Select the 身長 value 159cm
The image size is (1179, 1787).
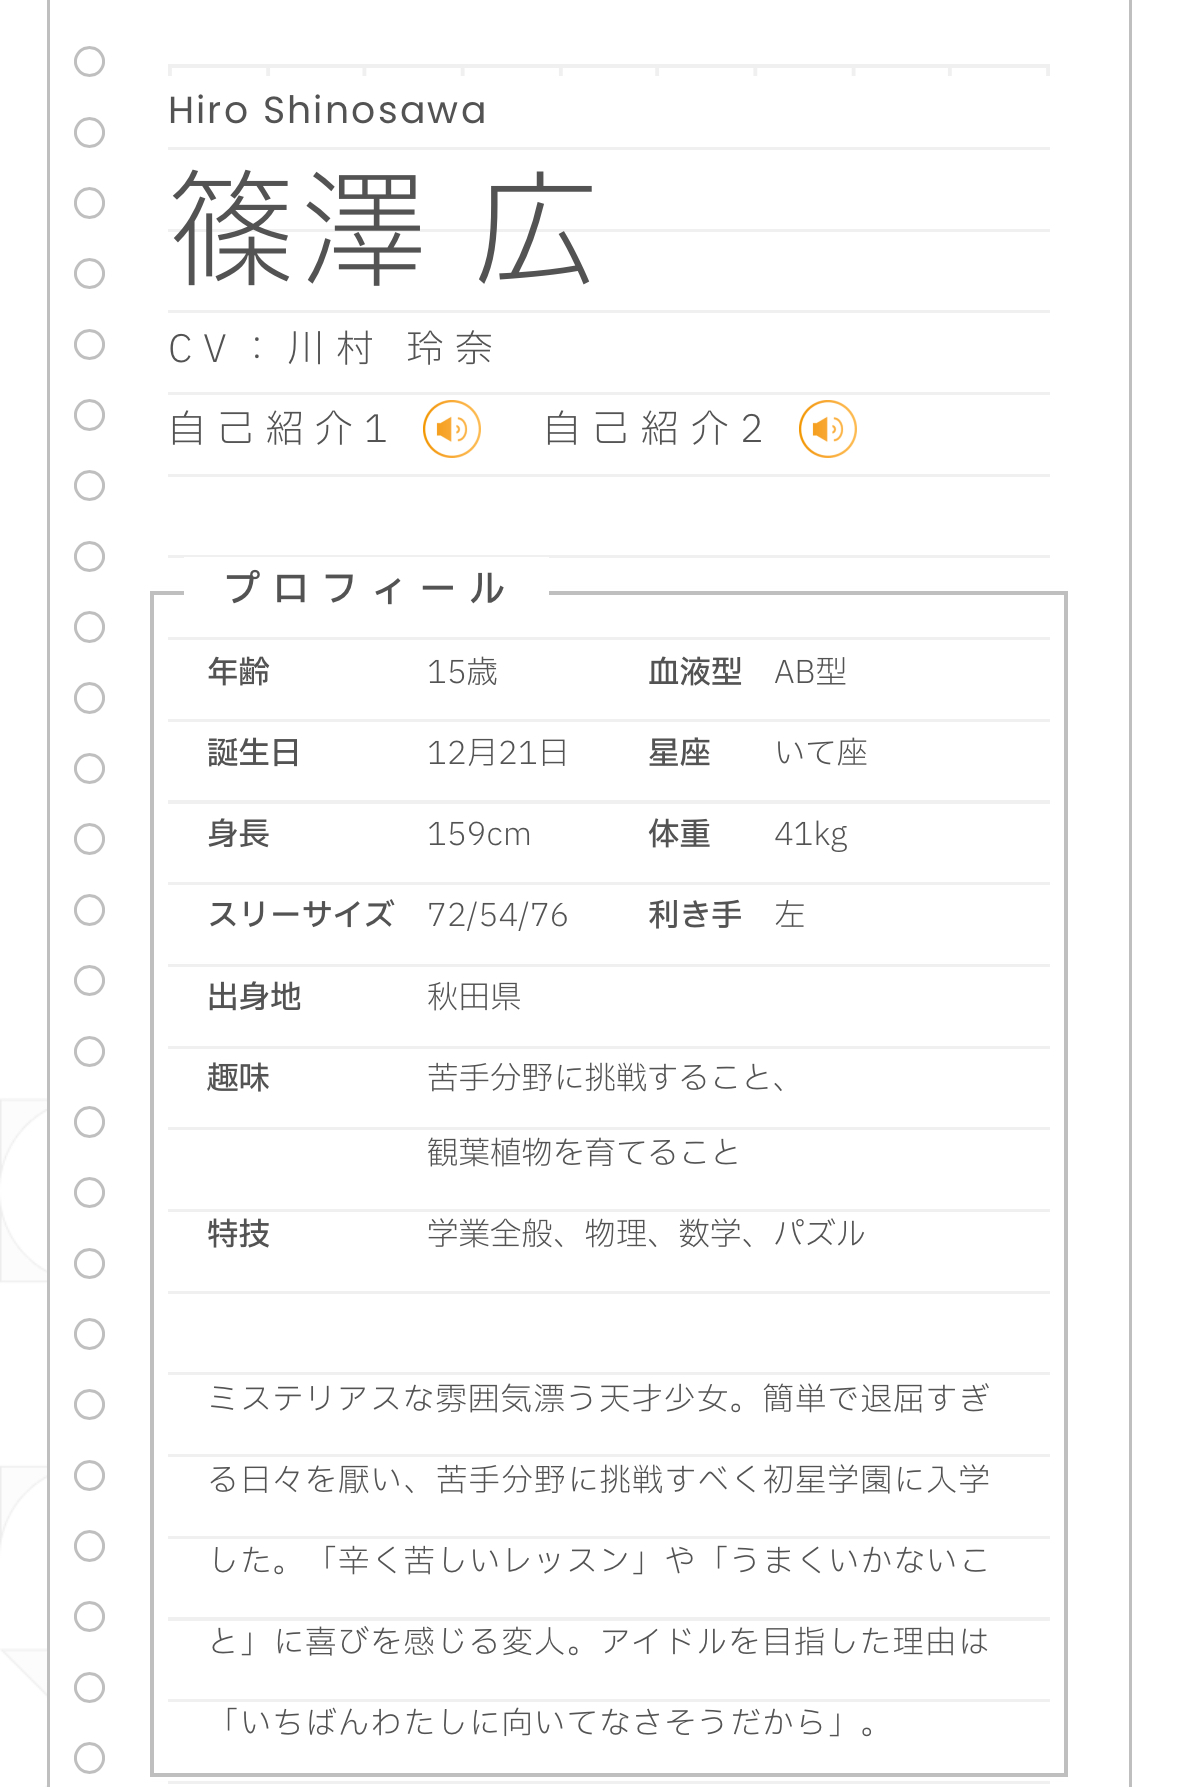point(479,834)
